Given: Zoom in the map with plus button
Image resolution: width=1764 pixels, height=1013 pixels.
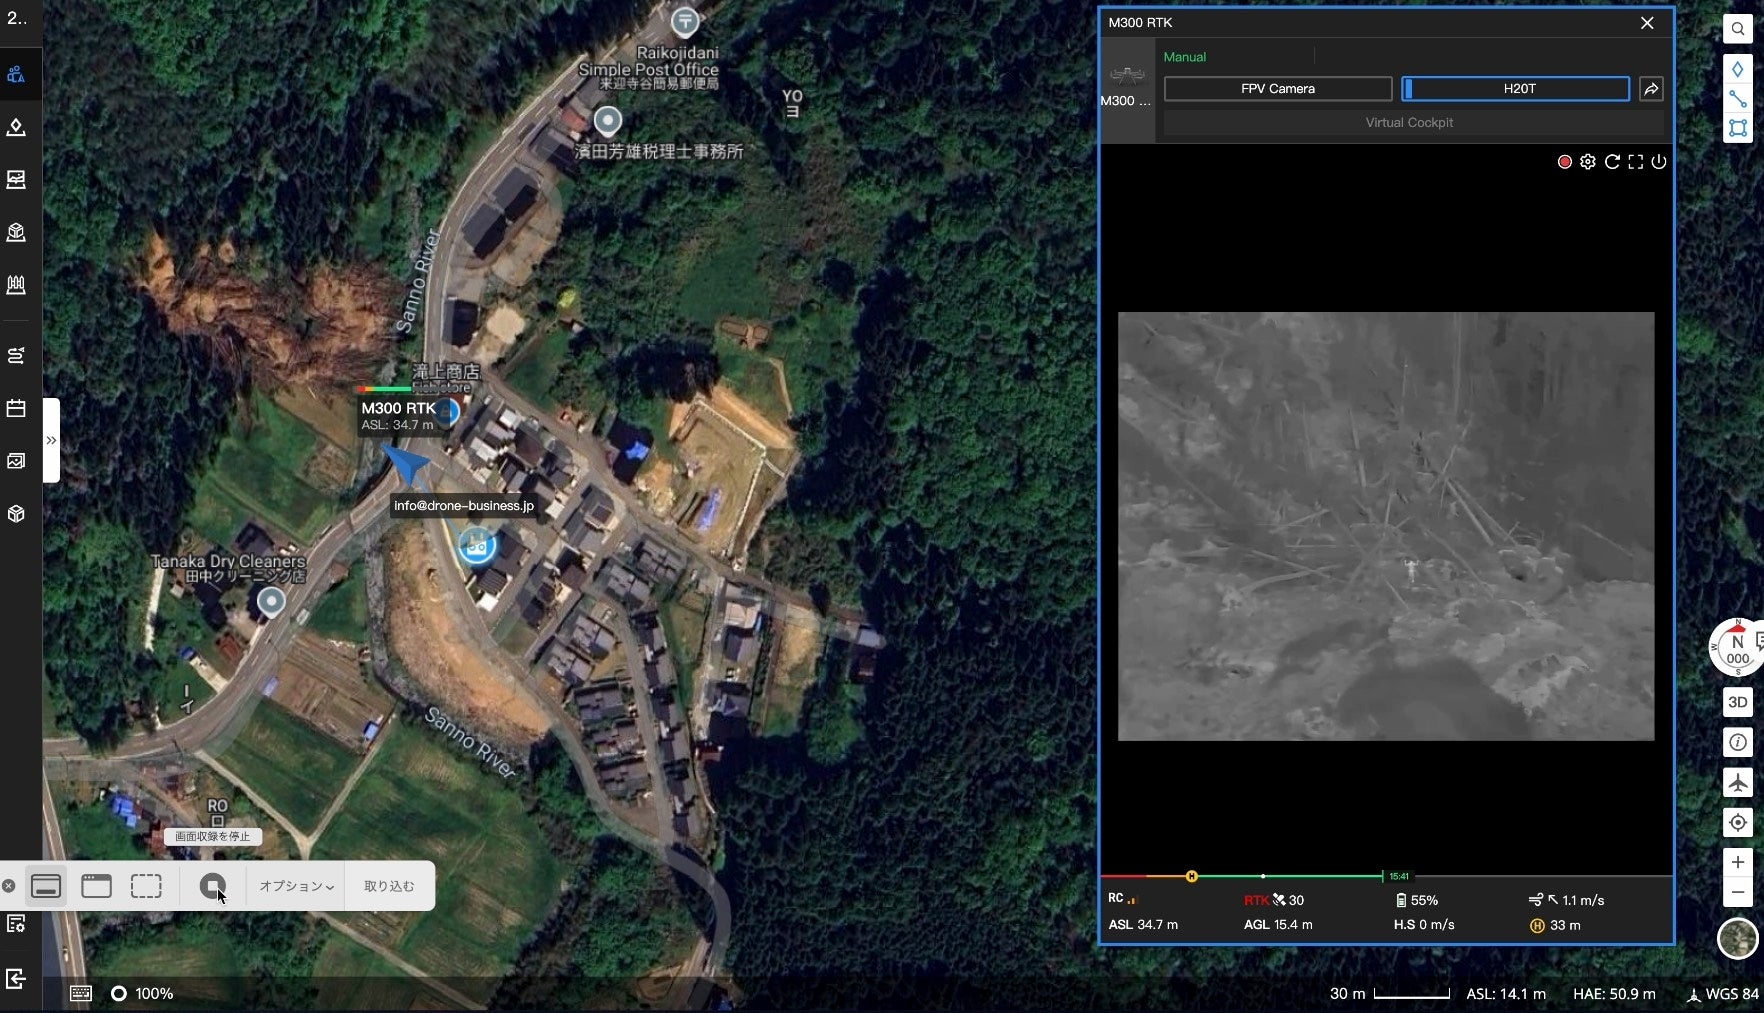Looking at the screenshot, I should coord(1738,862).
